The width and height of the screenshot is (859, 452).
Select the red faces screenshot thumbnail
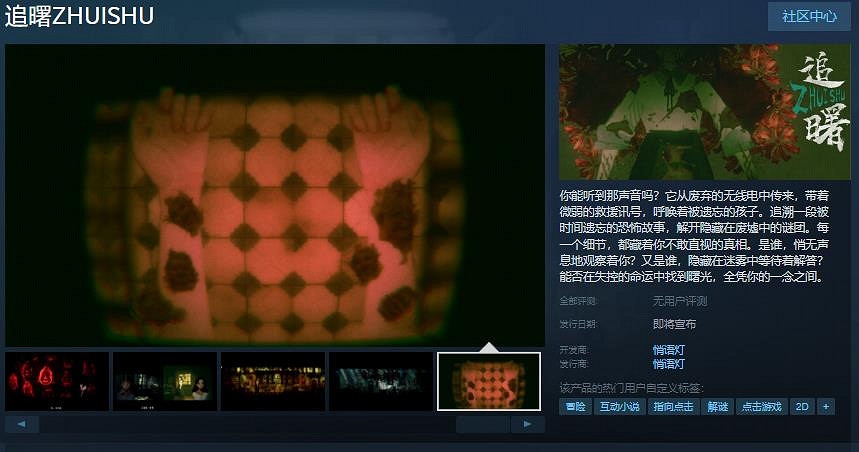[57, 381]
